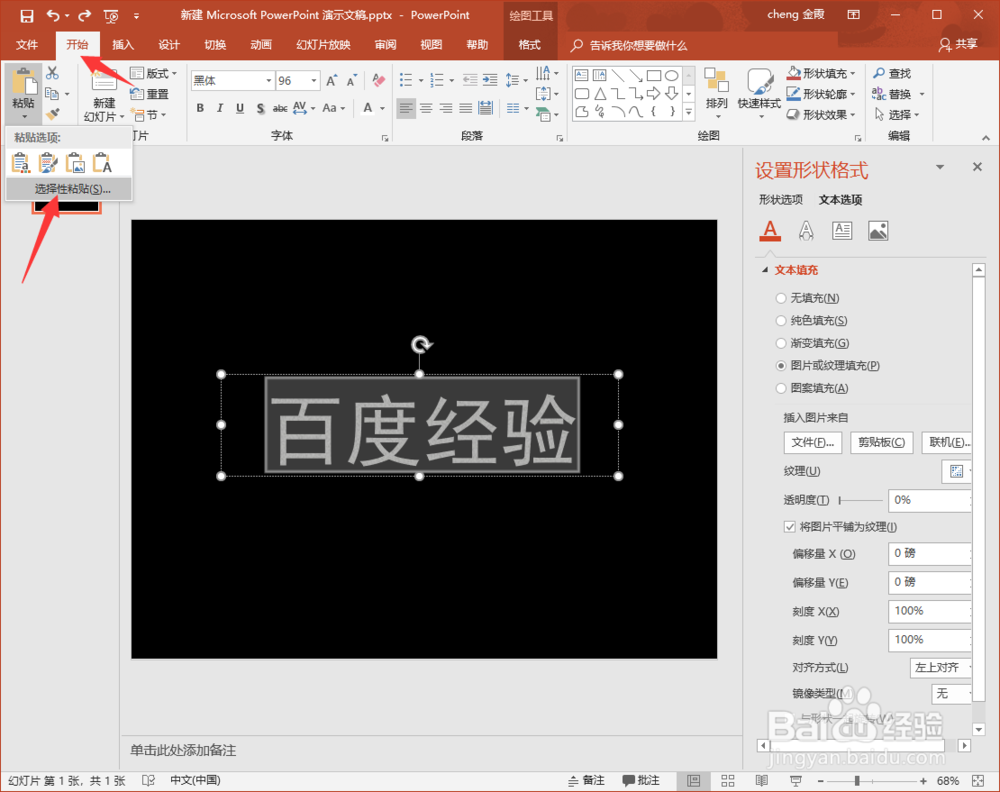Align text left

(406, 108)
